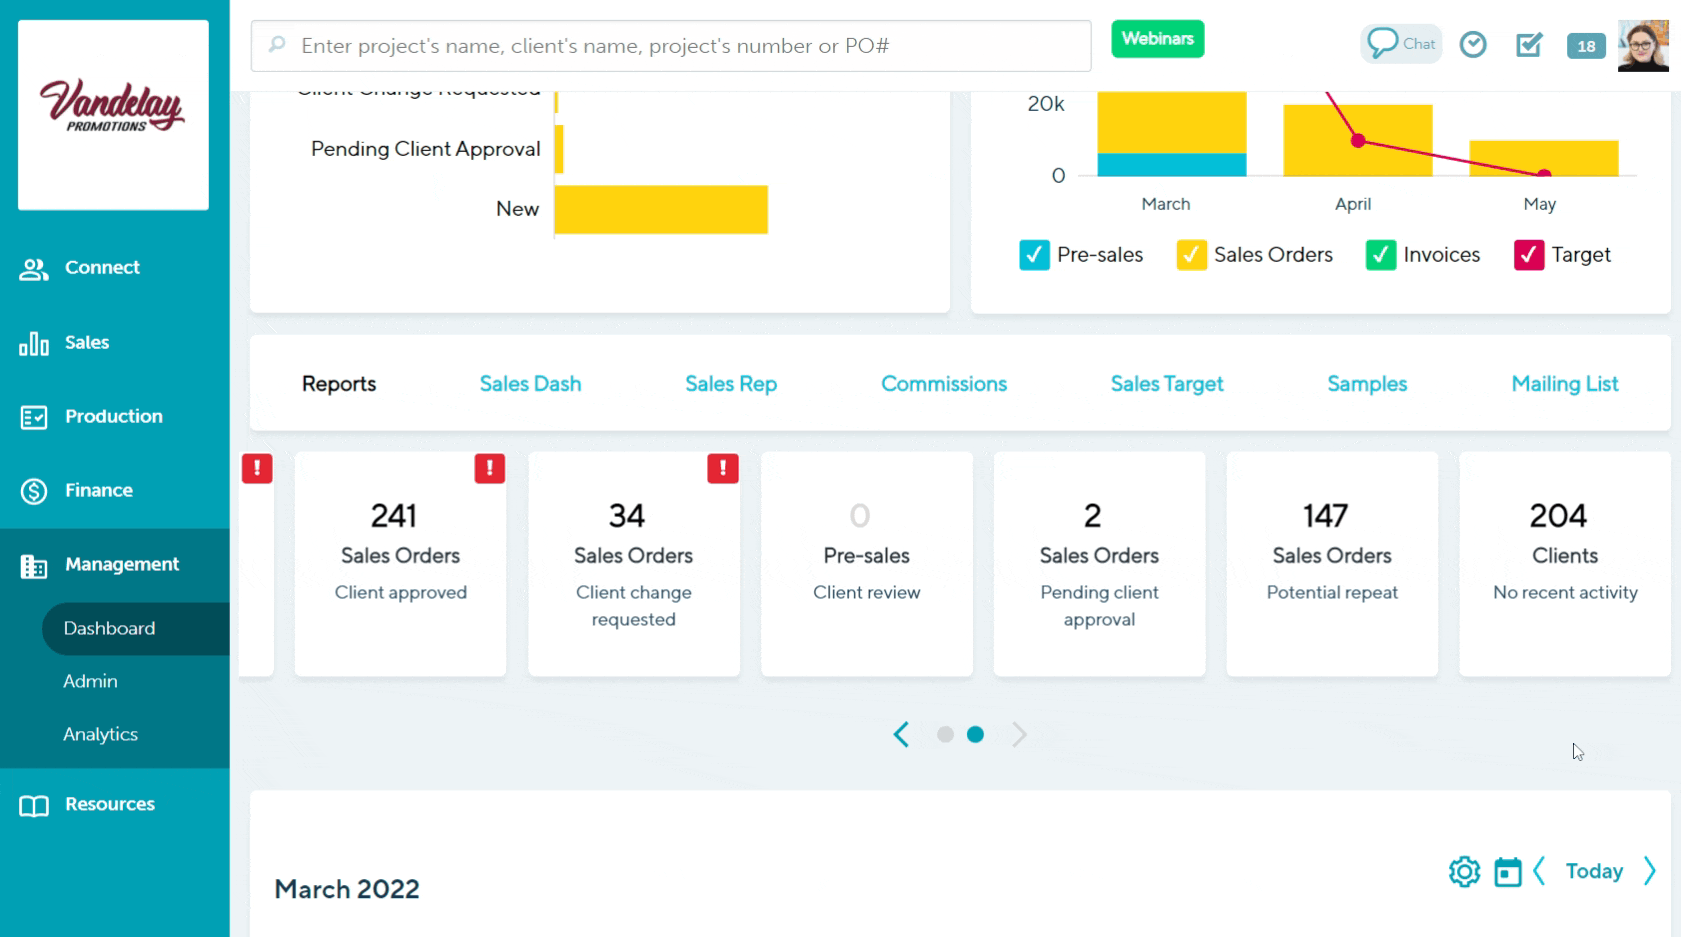Open calendar settings gear icon
1681x937 pixels.
1464,872
